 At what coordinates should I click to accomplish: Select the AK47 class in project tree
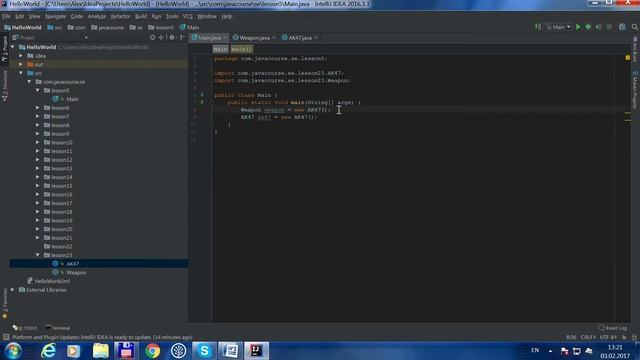click(73, 264)
